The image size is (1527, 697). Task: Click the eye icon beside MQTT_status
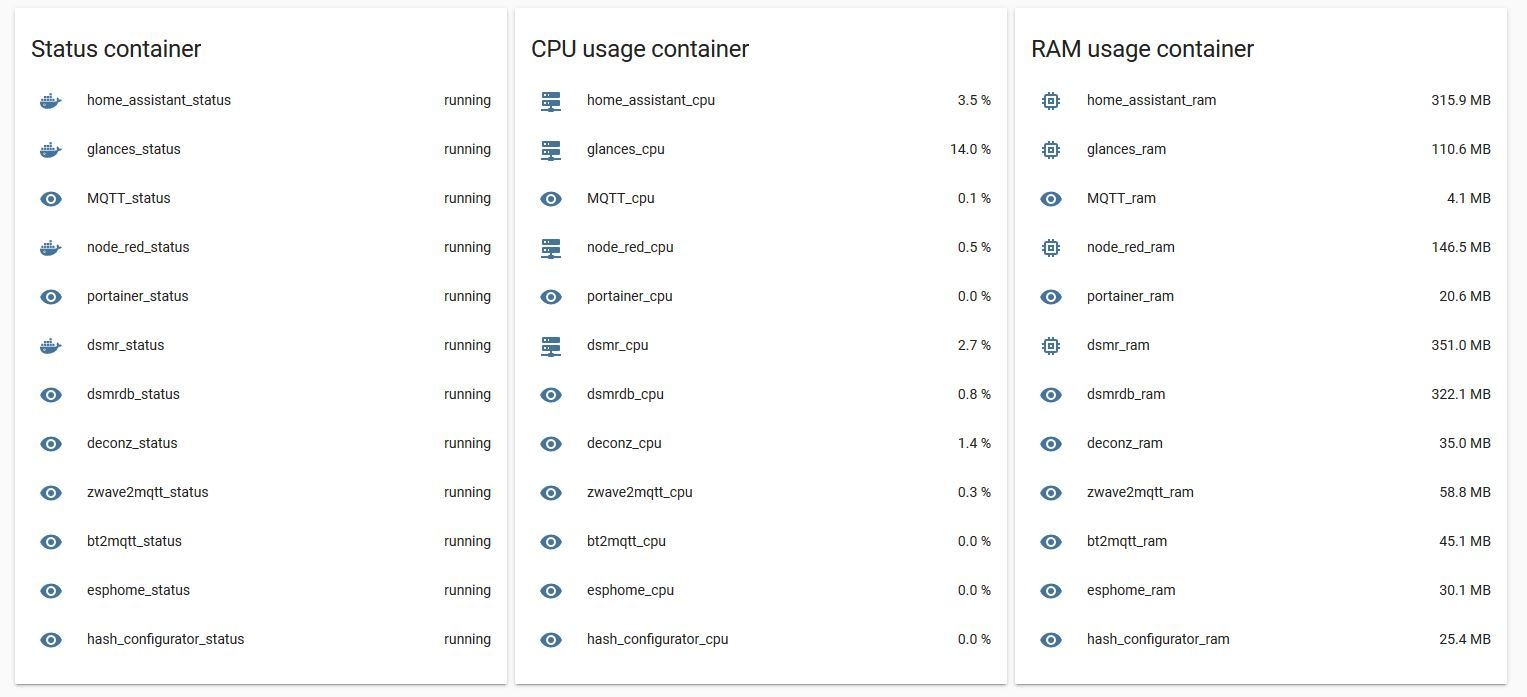click(51, 199)
